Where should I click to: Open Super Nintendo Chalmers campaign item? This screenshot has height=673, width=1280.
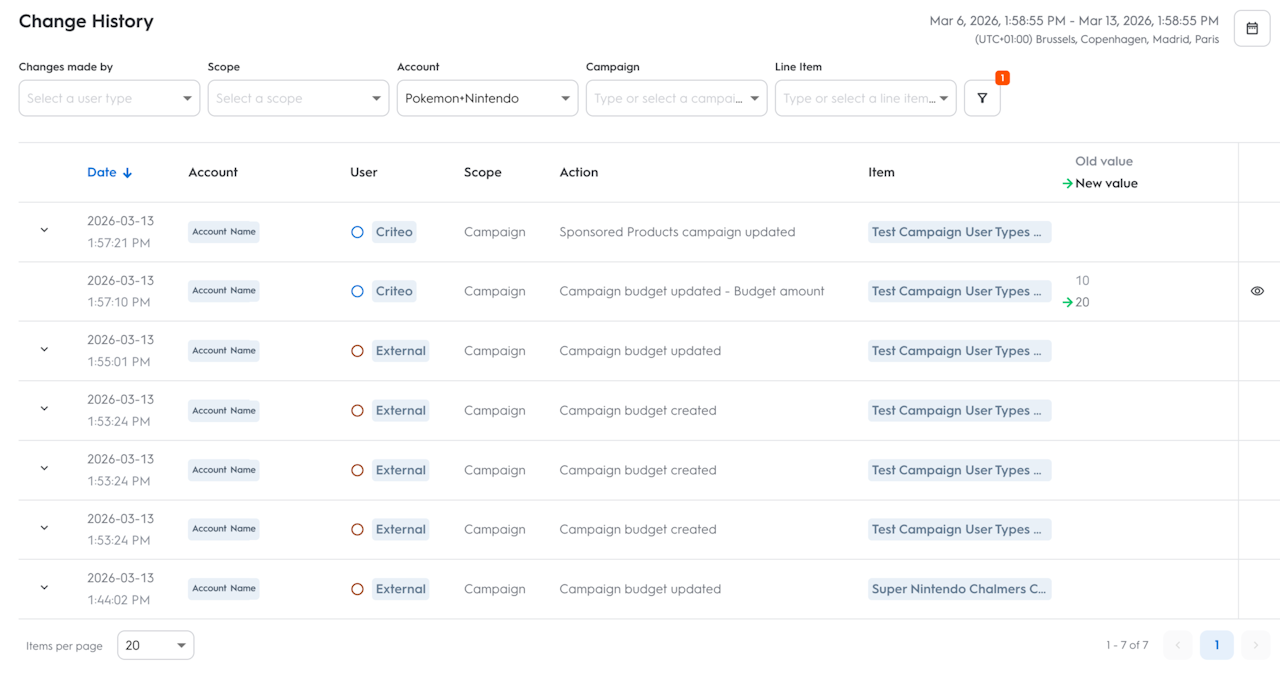[958, 589]
